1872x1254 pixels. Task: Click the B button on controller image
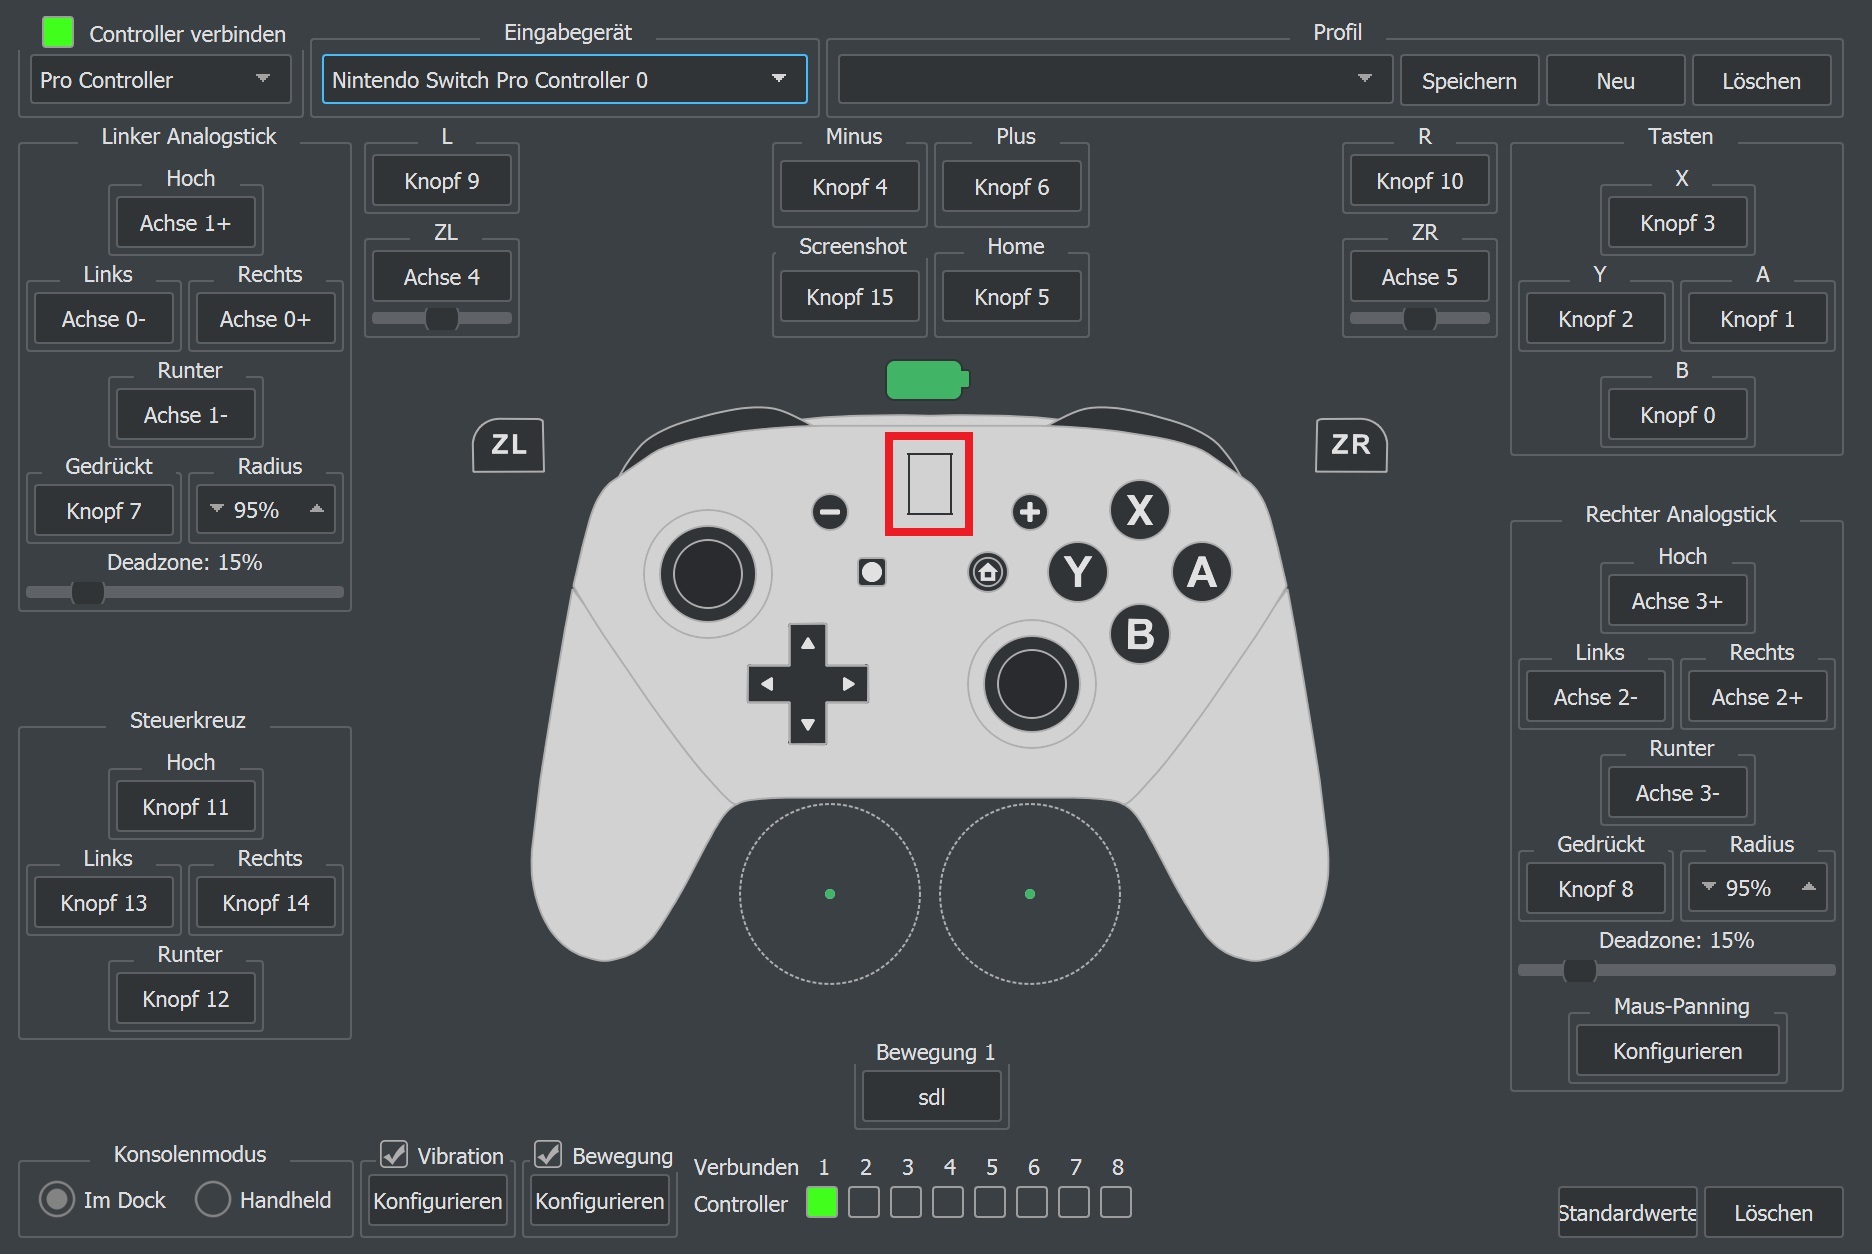(1139, 634)
